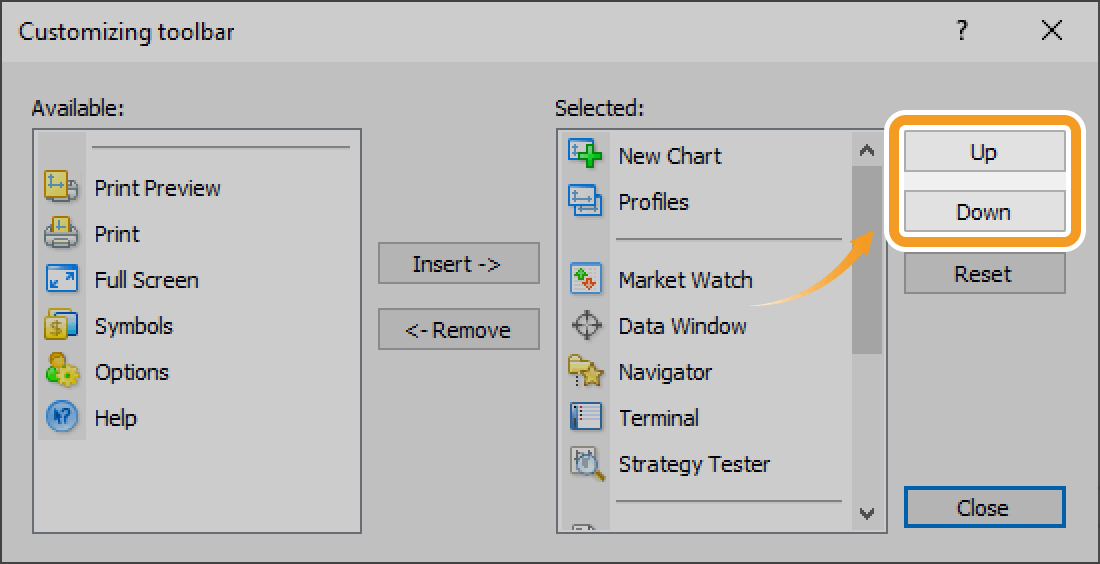
Task: Move item with Up button
Action: 984,152
